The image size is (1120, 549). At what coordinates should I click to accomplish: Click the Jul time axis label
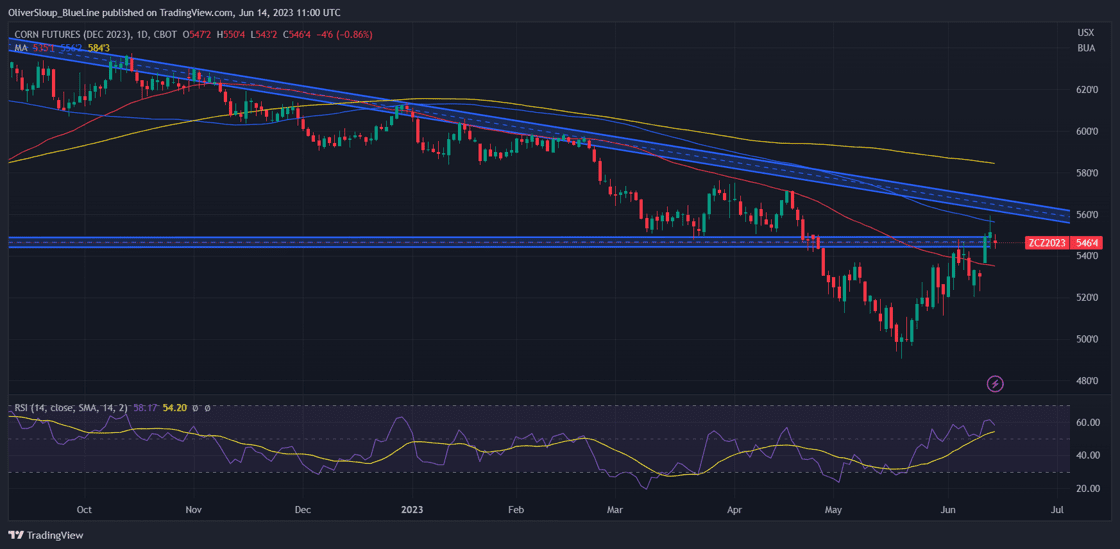tap(1058, 510)
